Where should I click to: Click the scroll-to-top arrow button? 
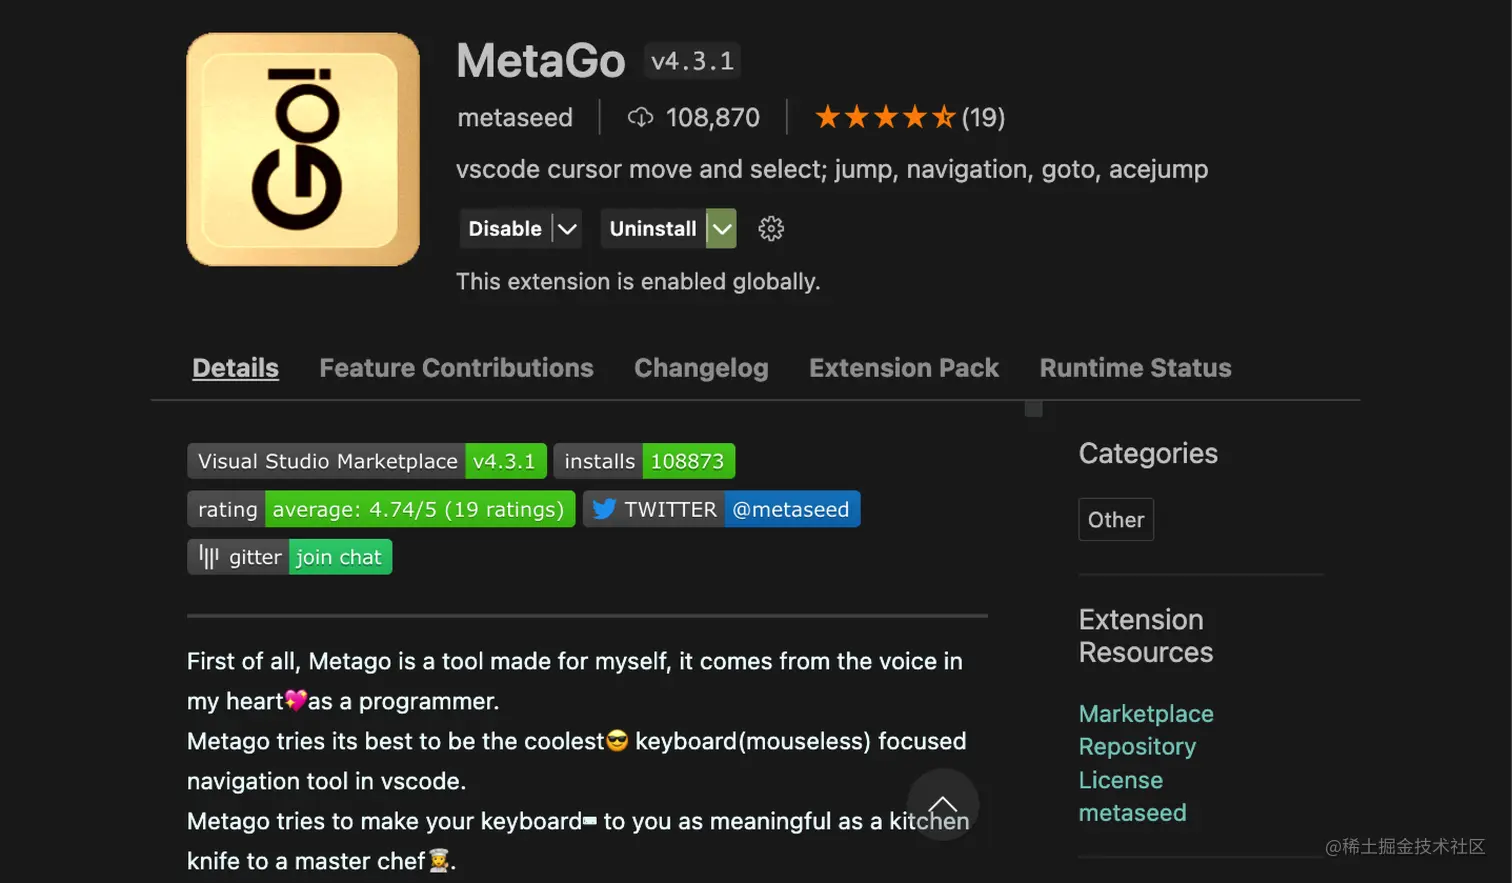click(941, 805)
